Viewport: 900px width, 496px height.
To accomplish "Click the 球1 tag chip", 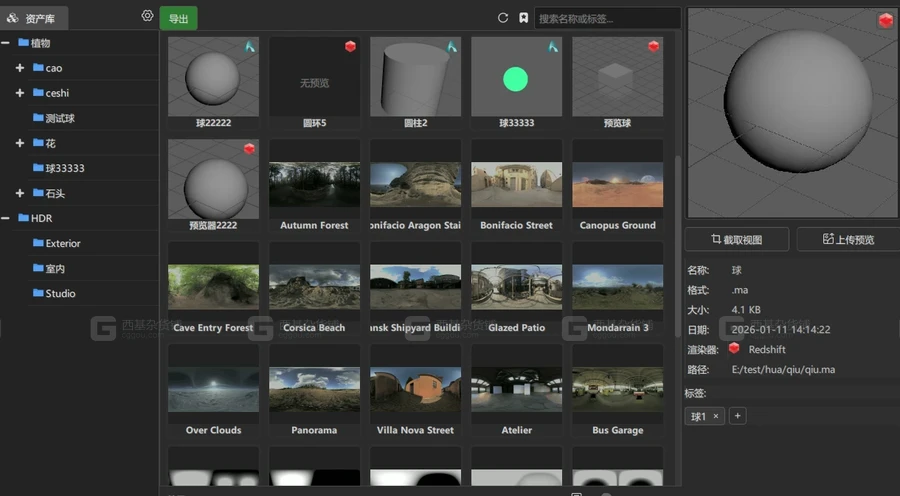I will (705, 416).
